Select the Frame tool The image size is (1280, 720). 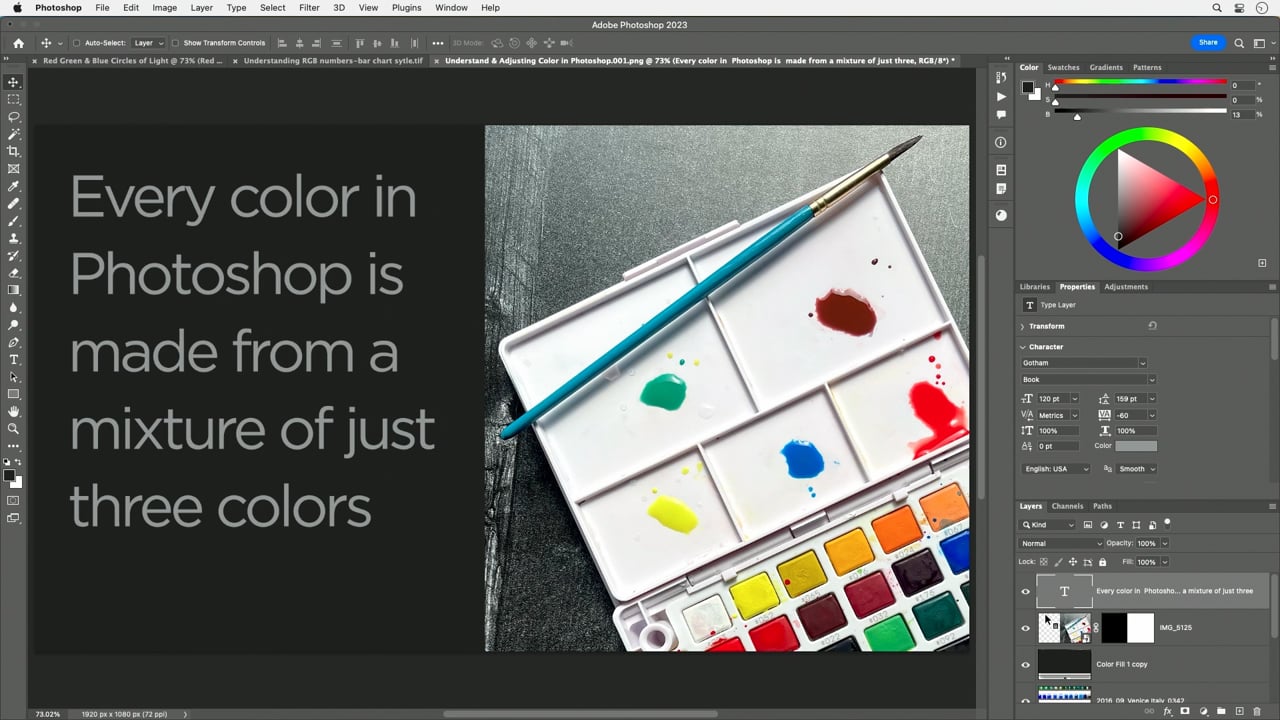pyautogui.click(x=13, y=169)
